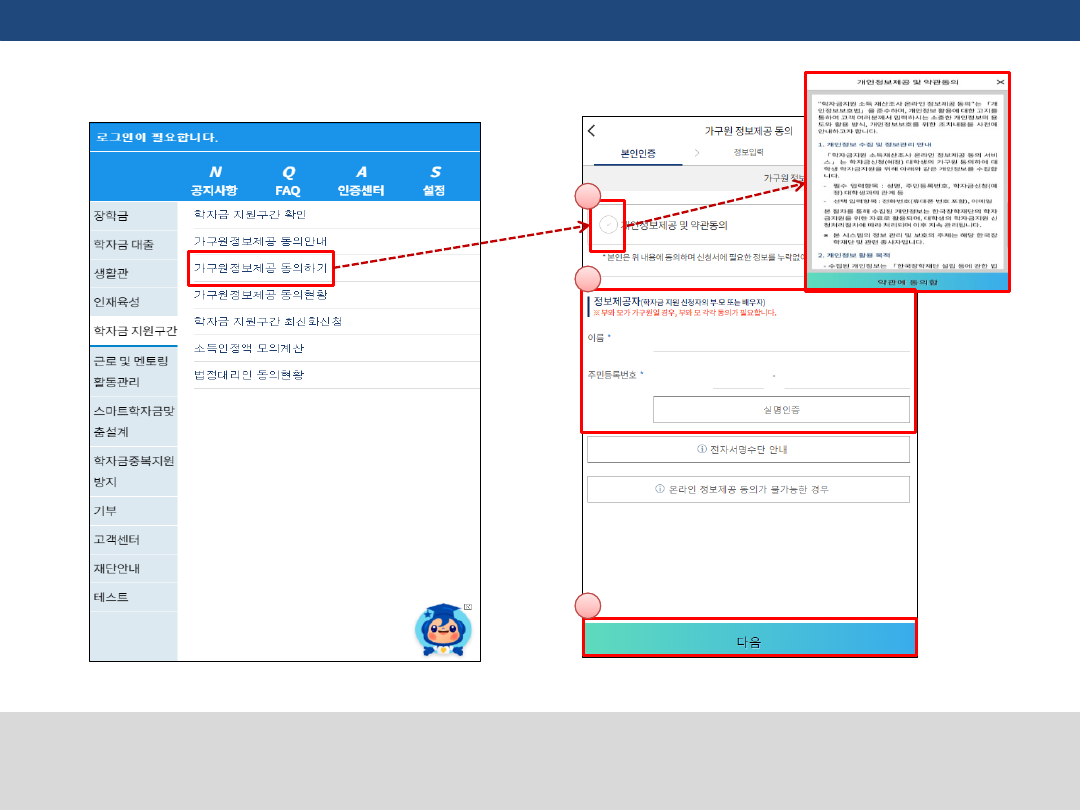The image size is (1080, 810).
Task: Open 학자금 지원구간 확인
Action: [336, 214]
